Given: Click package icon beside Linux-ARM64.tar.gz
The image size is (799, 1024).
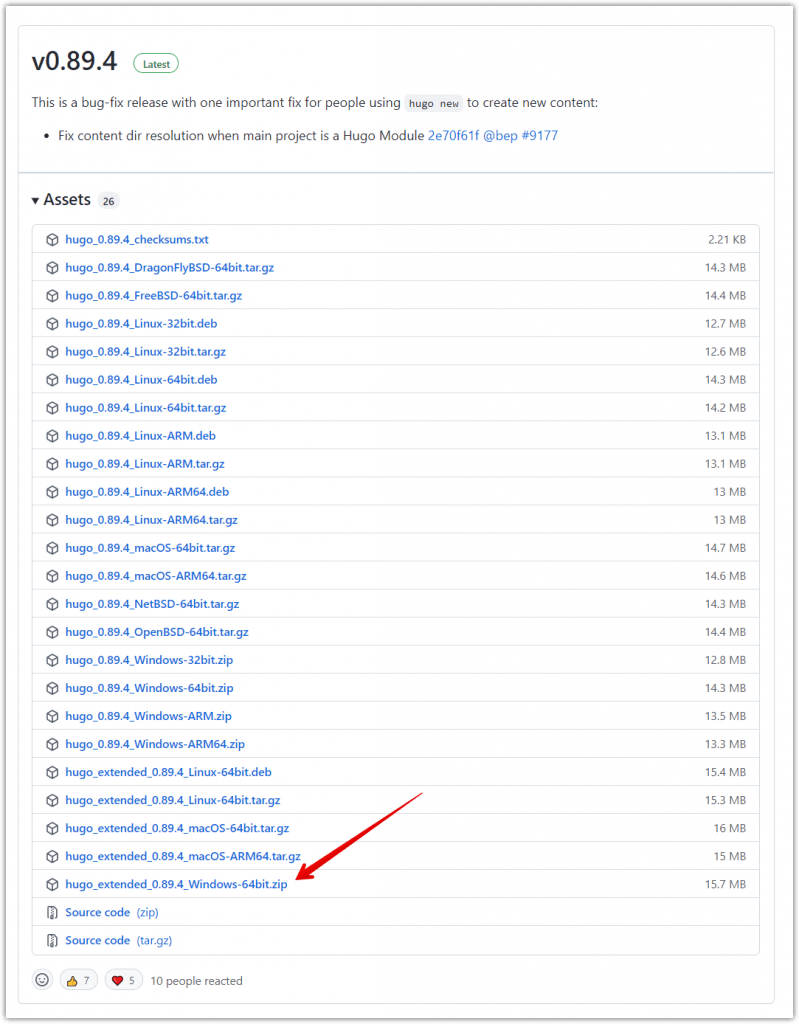Looking at the screenshot, I should tap(52, 520).
